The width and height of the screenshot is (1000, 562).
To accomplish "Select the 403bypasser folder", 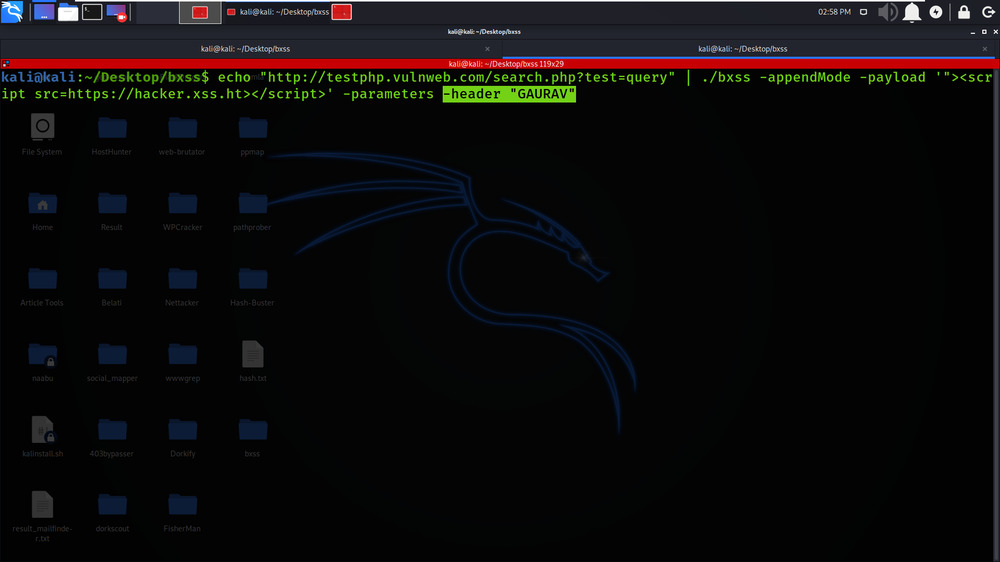I will pyautogui.click(x=112, y=436).
